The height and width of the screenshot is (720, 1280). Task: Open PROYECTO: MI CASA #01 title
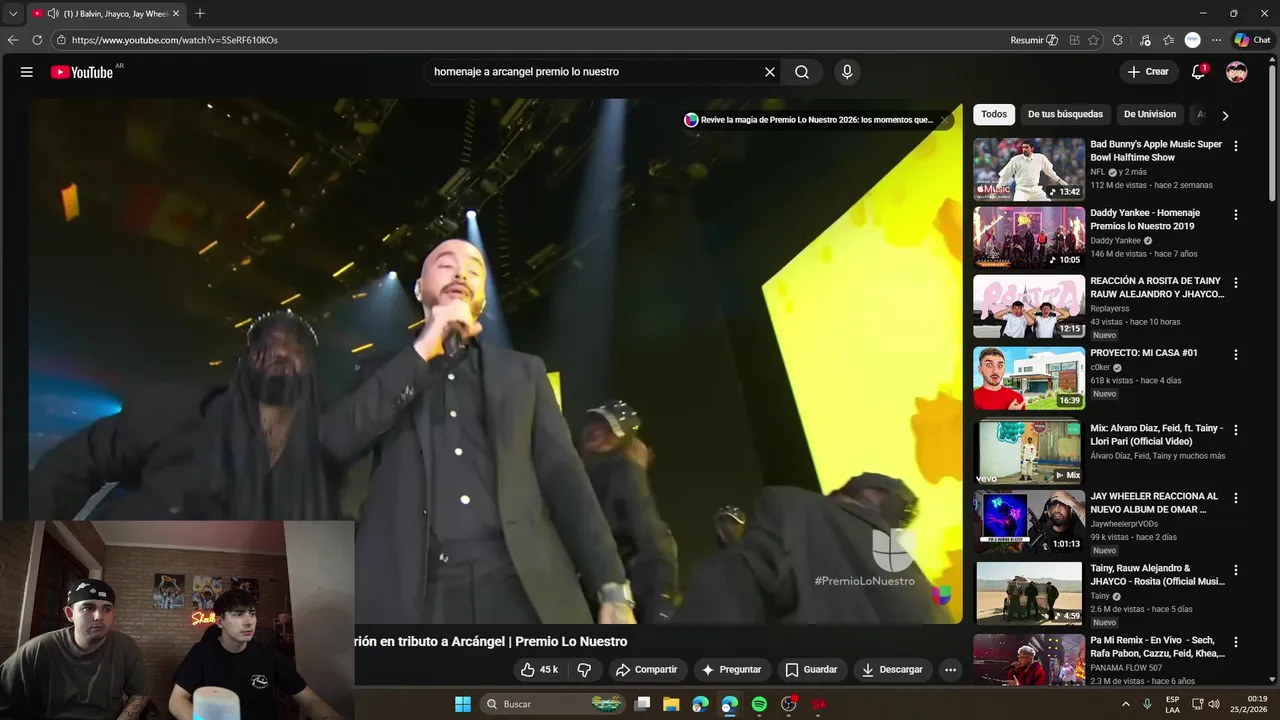click(x=1143, y=353)
